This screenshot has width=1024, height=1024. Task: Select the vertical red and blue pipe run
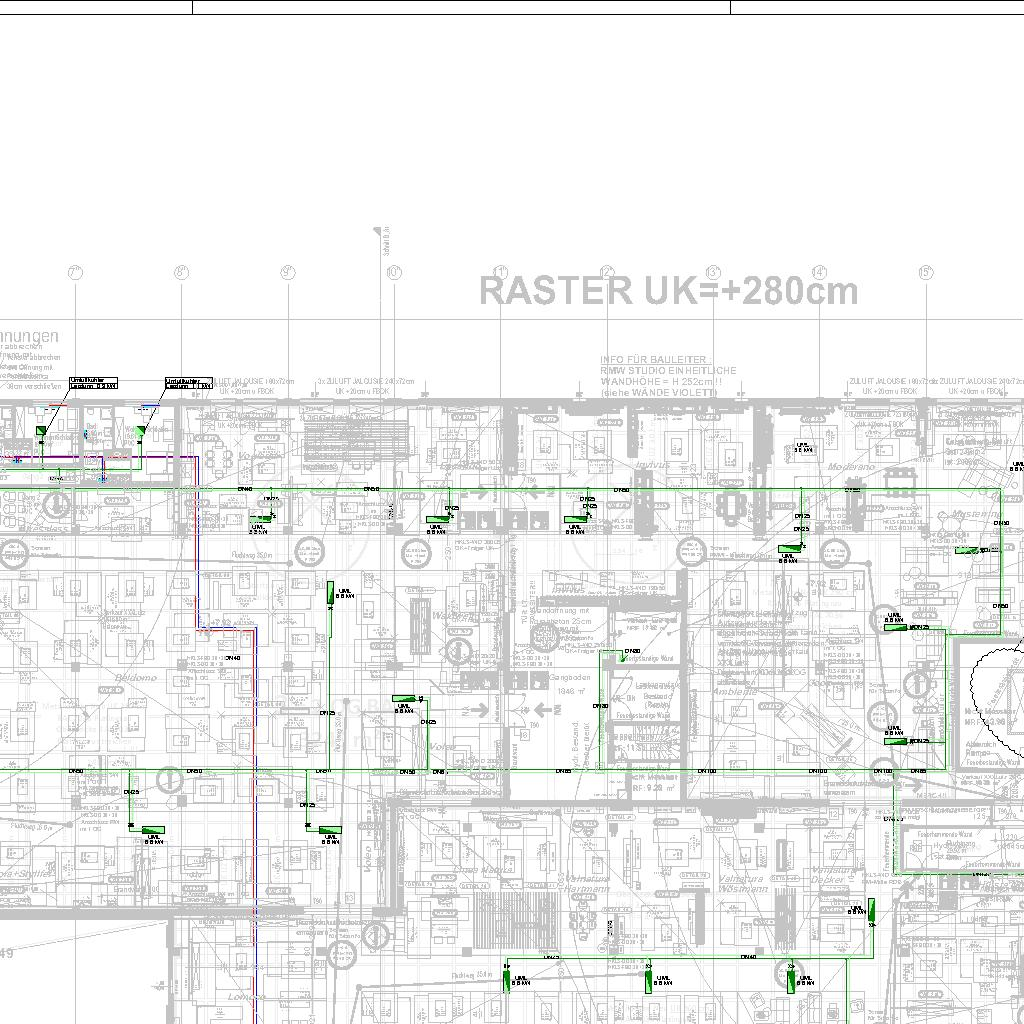[255, 800]
